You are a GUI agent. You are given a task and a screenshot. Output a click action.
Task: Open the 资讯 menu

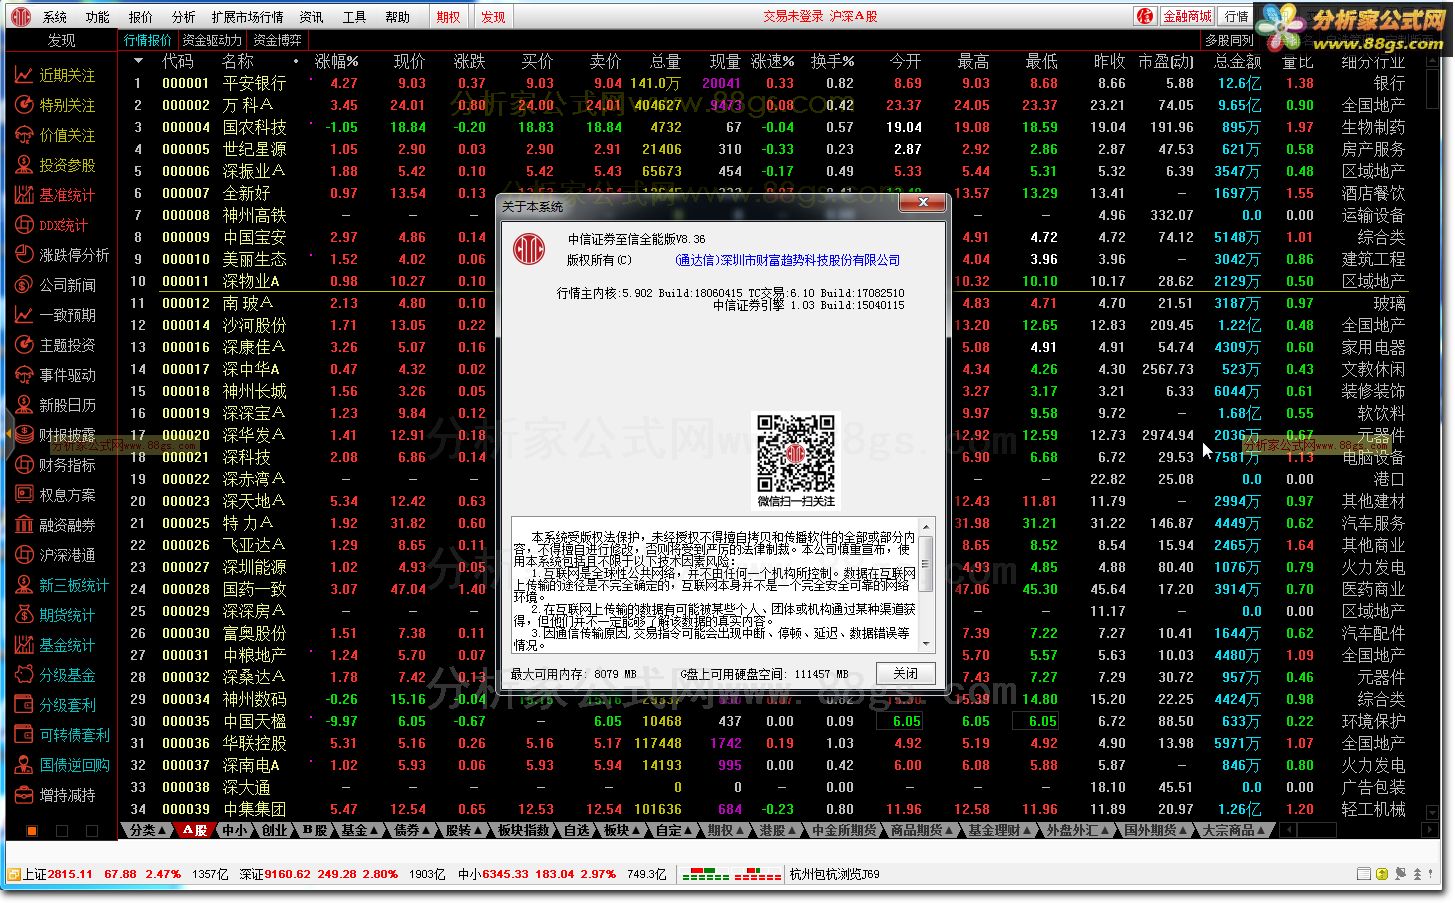312,17
